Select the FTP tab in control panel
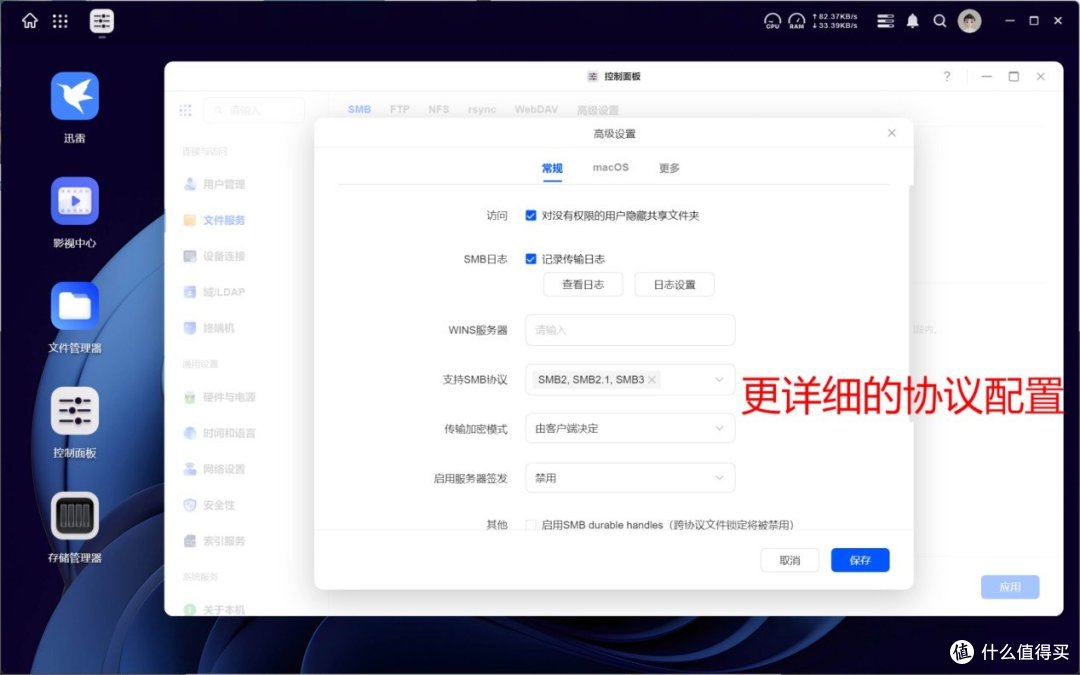This screenshot has height=675, width=1080. (x=399, y=110)
